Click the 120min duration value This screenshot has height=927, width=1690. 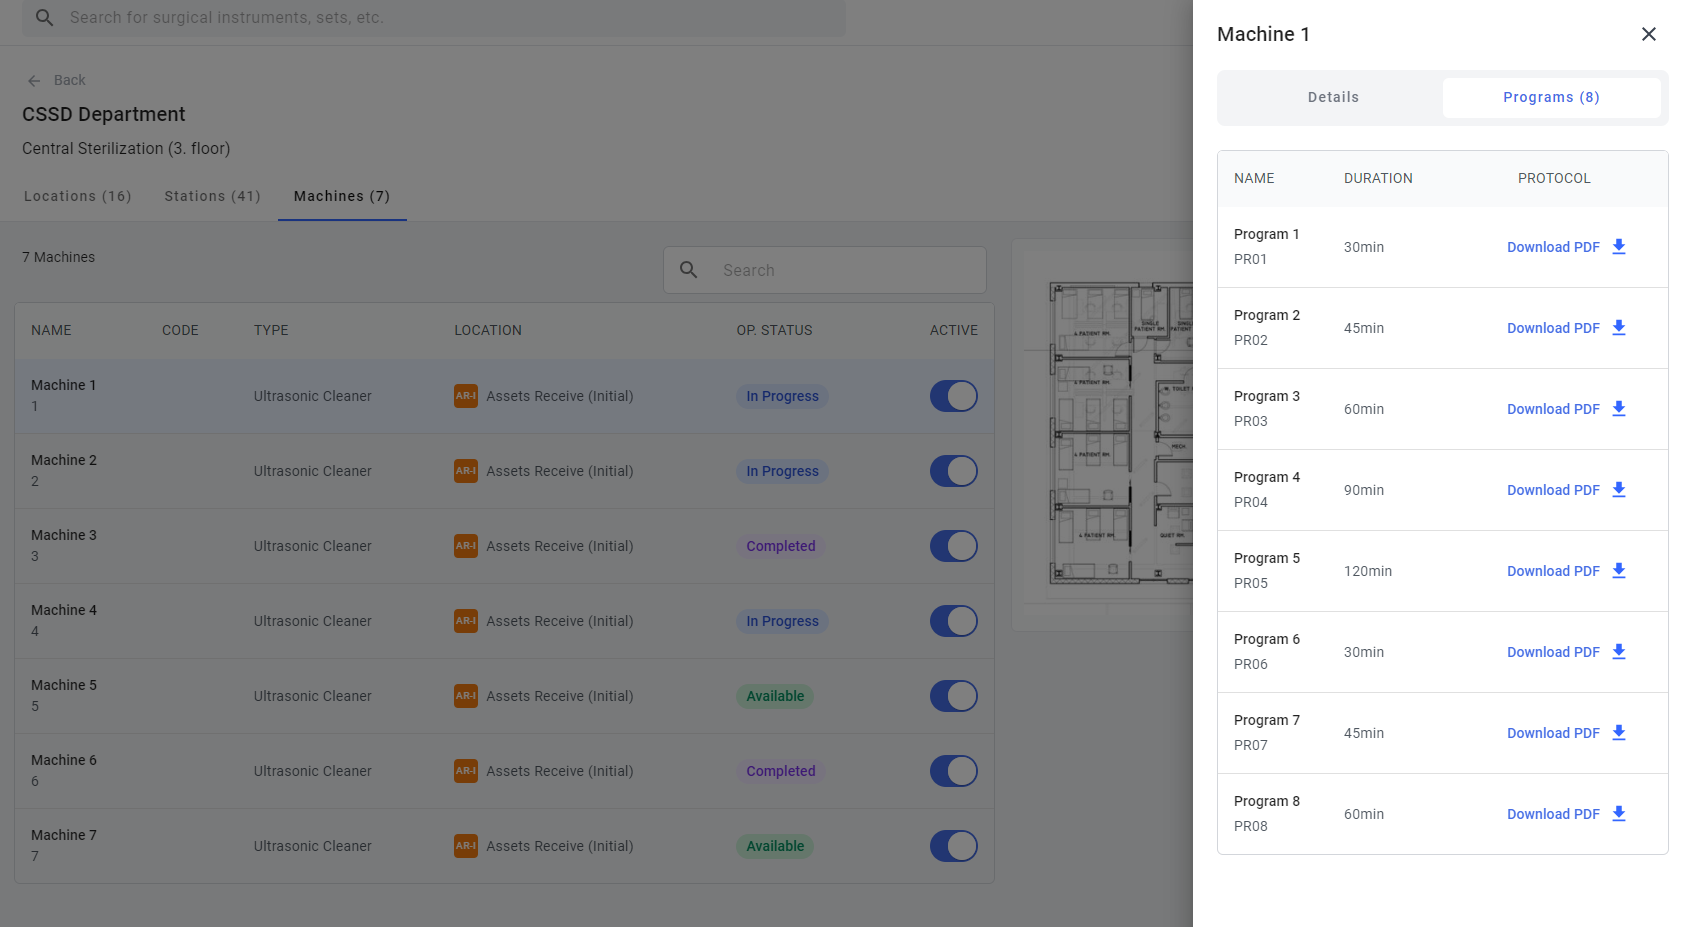1368,571
